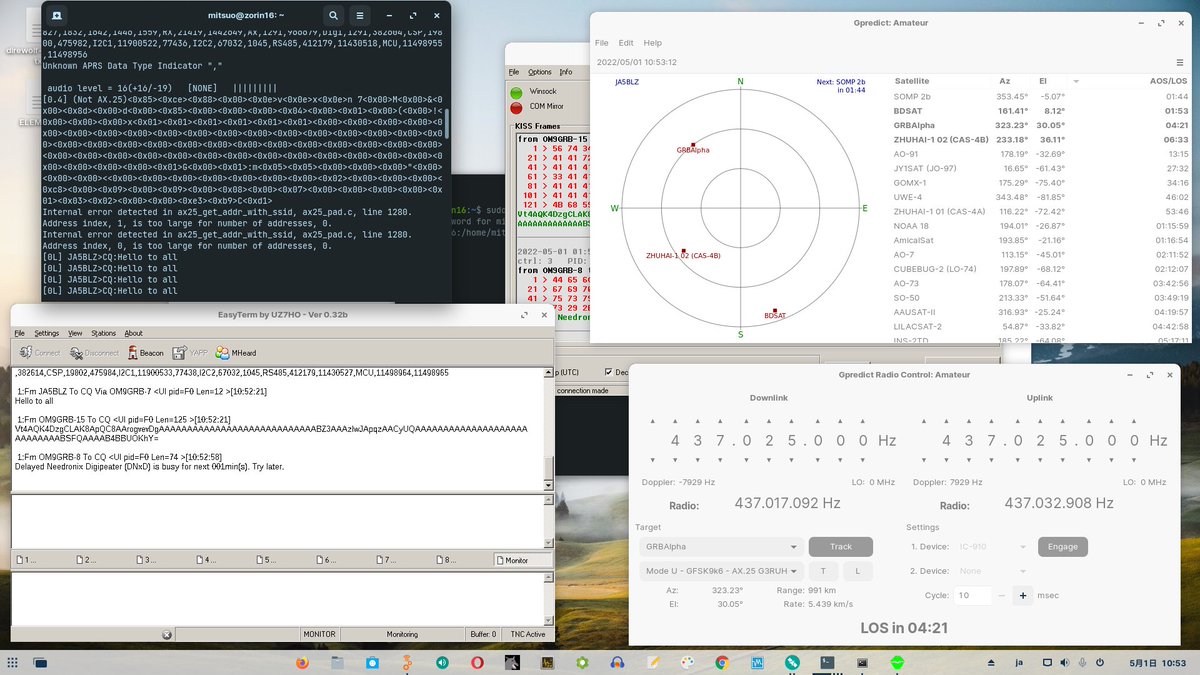Open the About menu in EasyTerm
Viewport: 1200px width, 675px height.
pyautogui.click(x=133, y=333)
